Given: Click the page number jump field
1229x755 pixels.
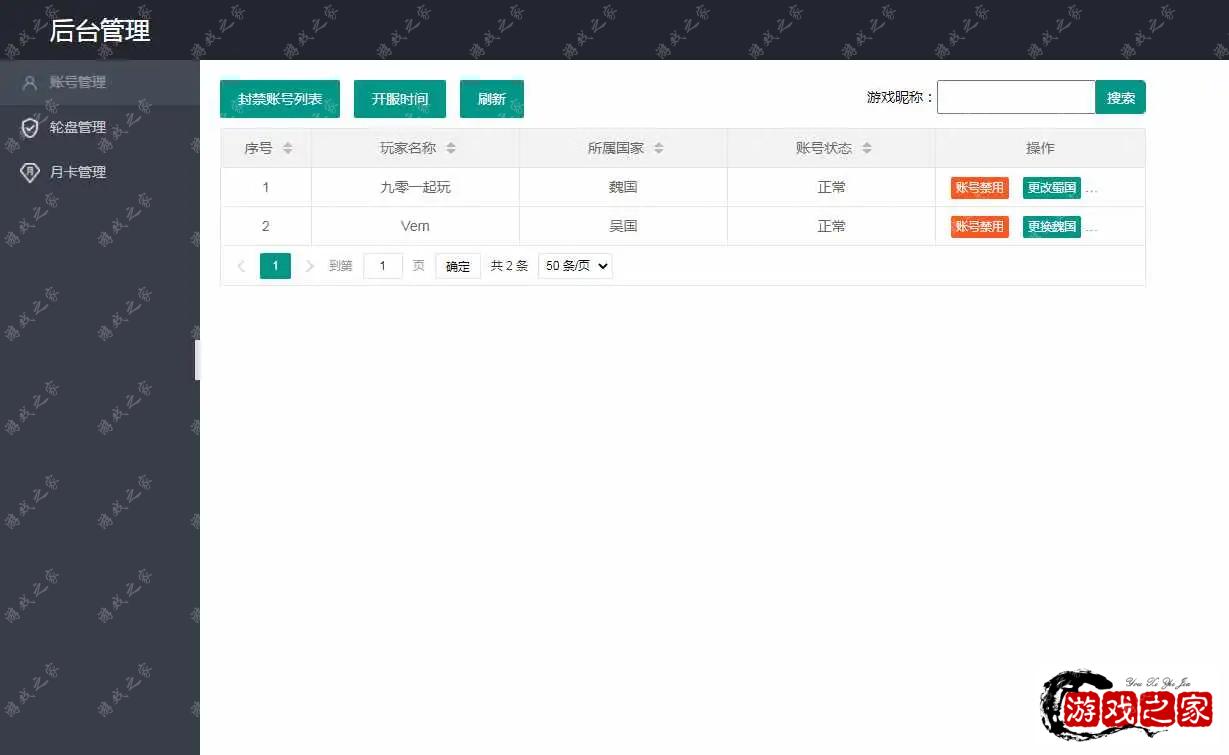Looking at the screenshot, I should pyautogui.click(x=383, y=266).
